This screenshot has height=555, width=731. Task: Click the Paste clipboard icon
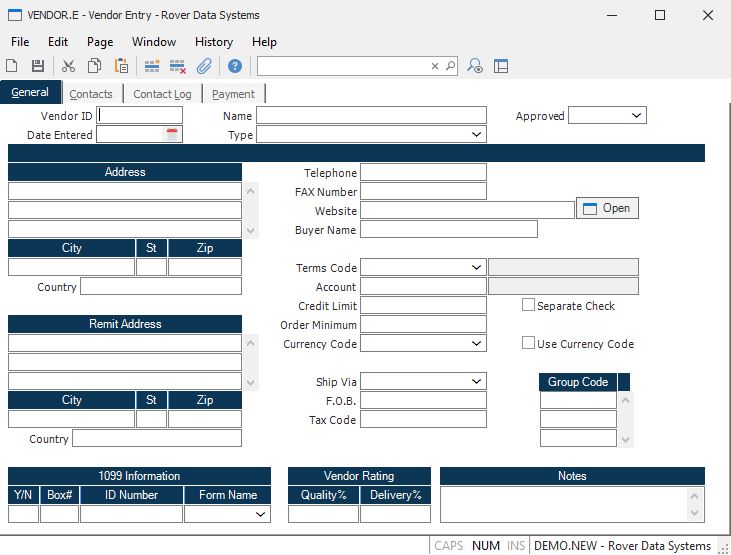click(121, 66)
